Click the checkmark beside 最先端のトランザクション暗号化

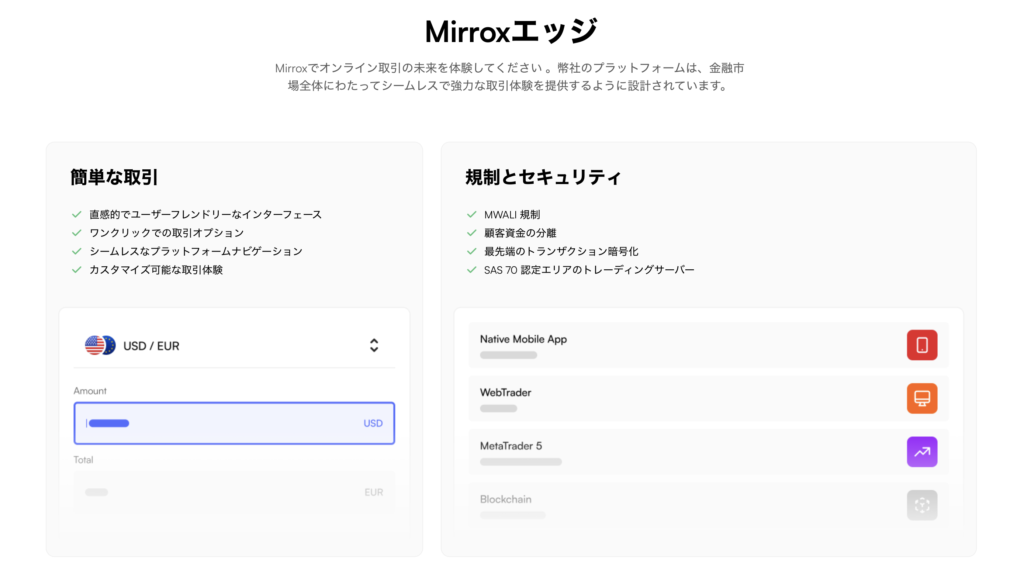472,251
